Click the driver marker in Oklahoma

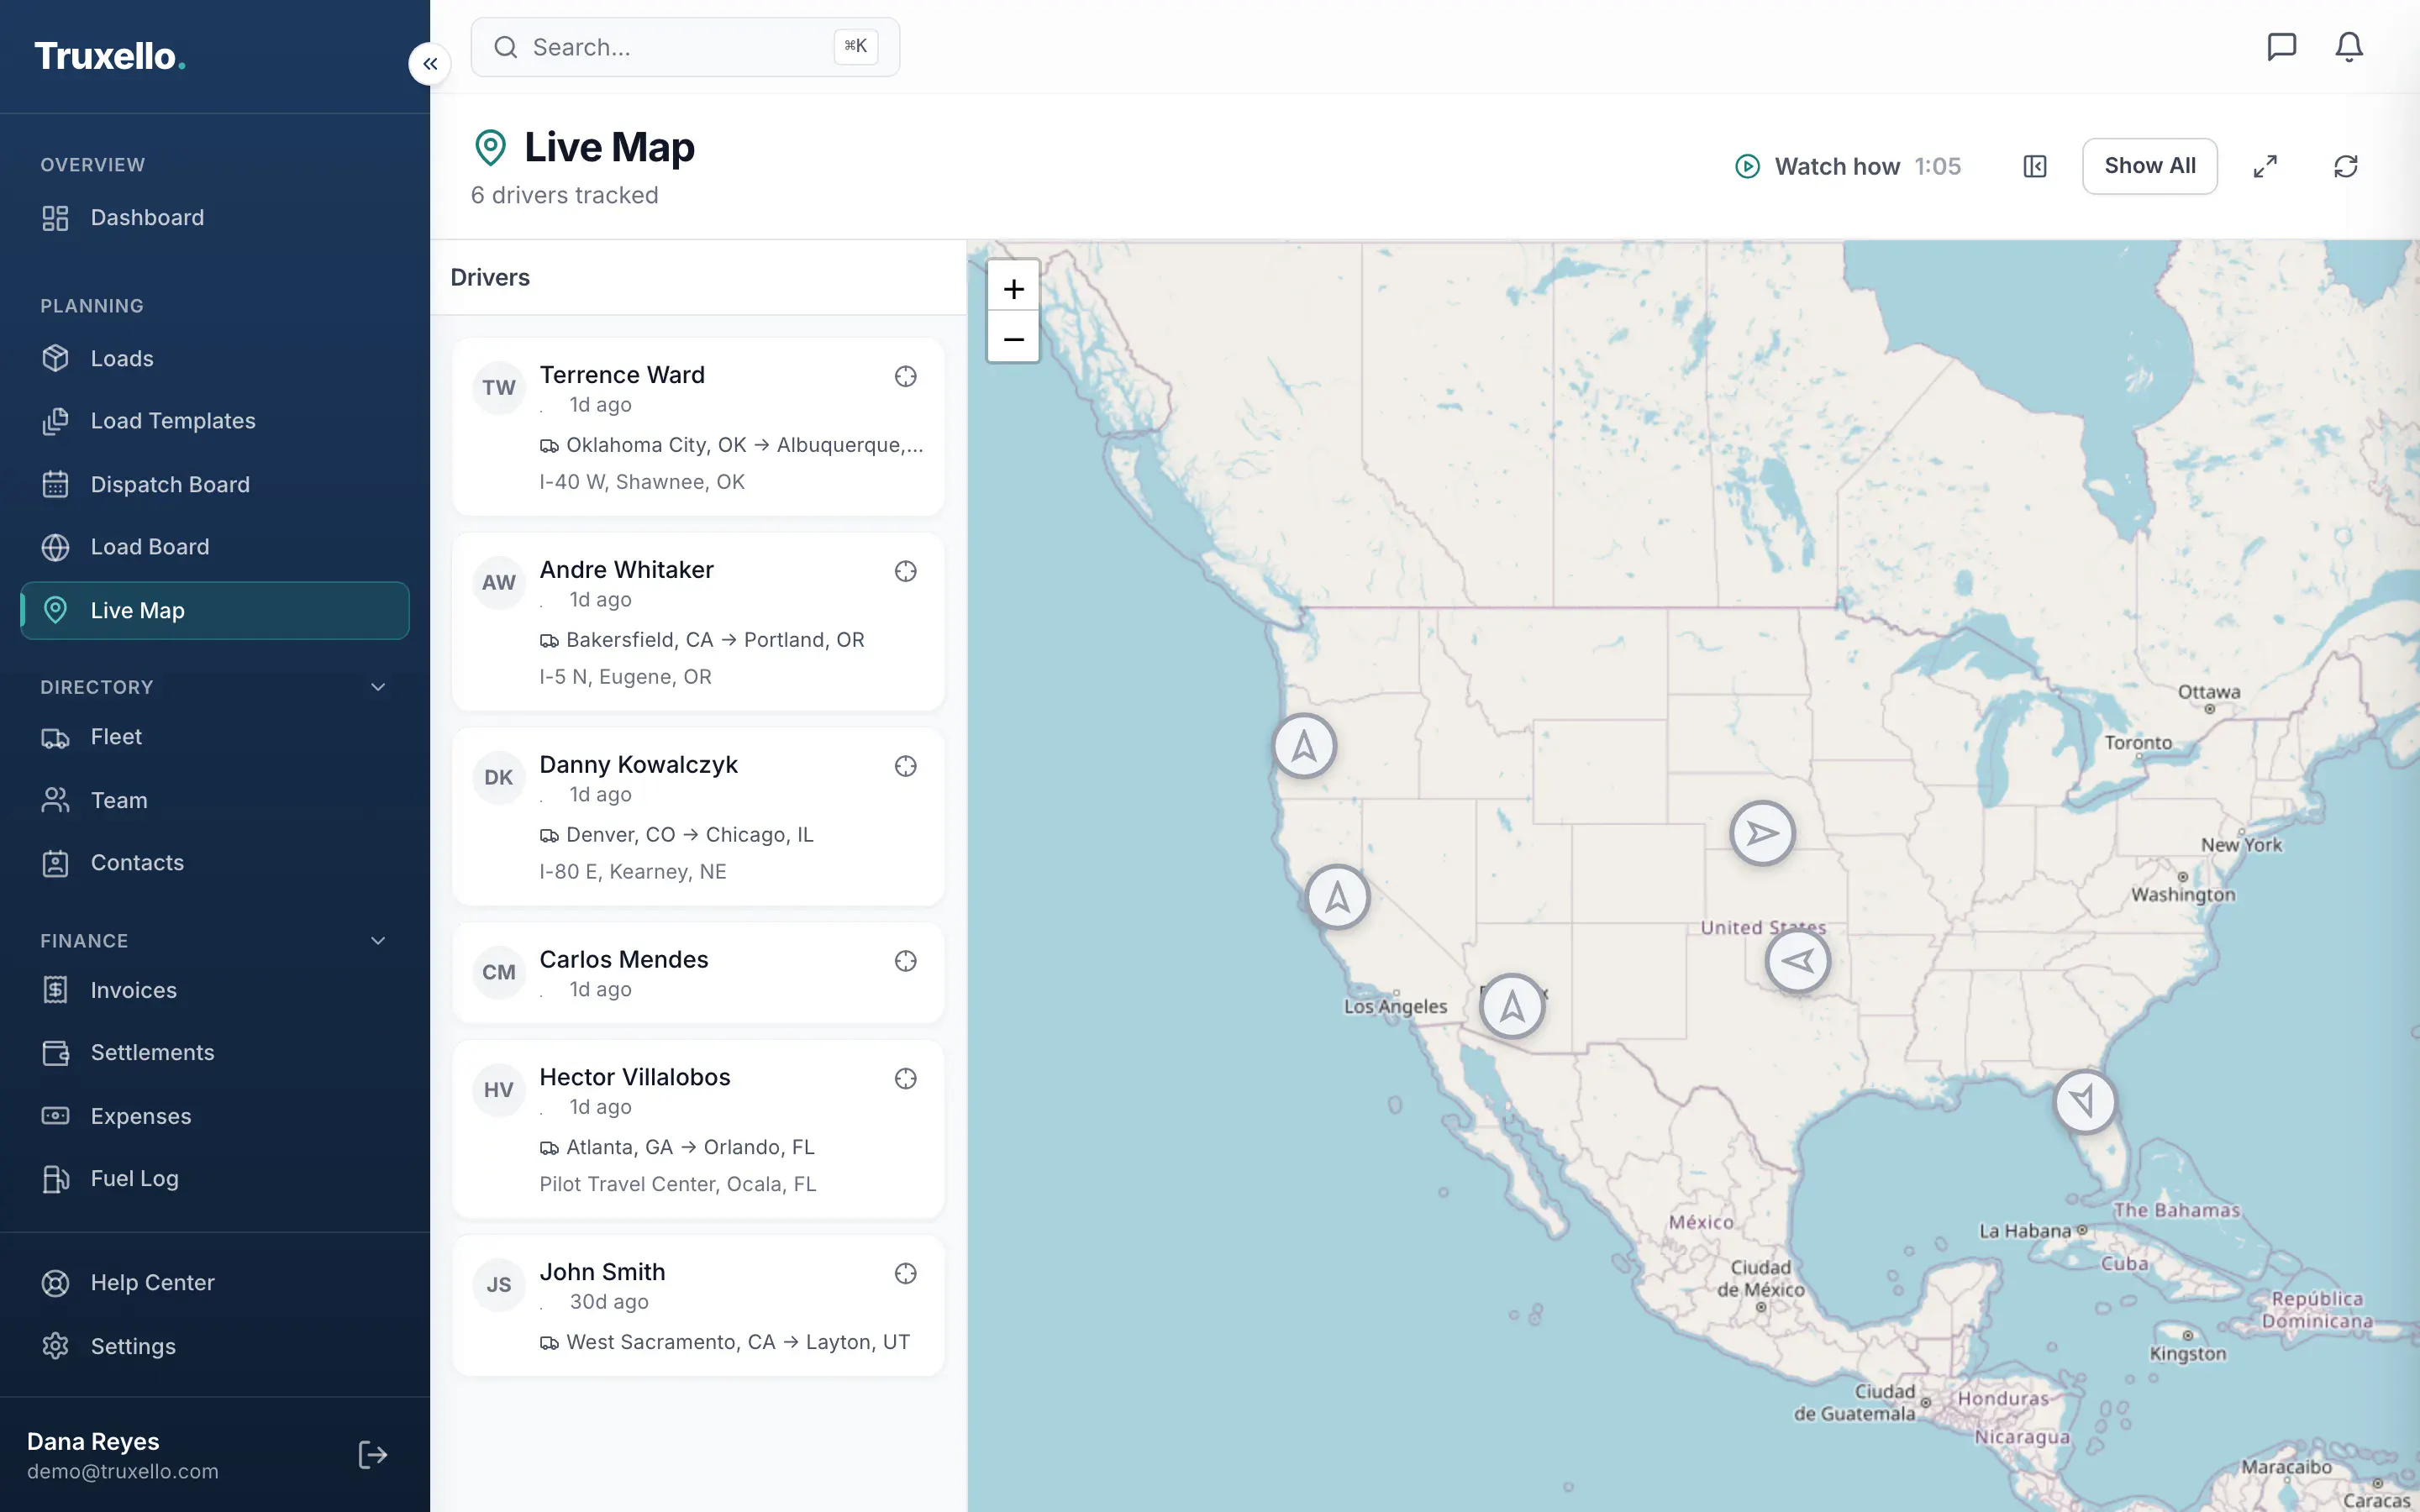tap(1798, 961)
